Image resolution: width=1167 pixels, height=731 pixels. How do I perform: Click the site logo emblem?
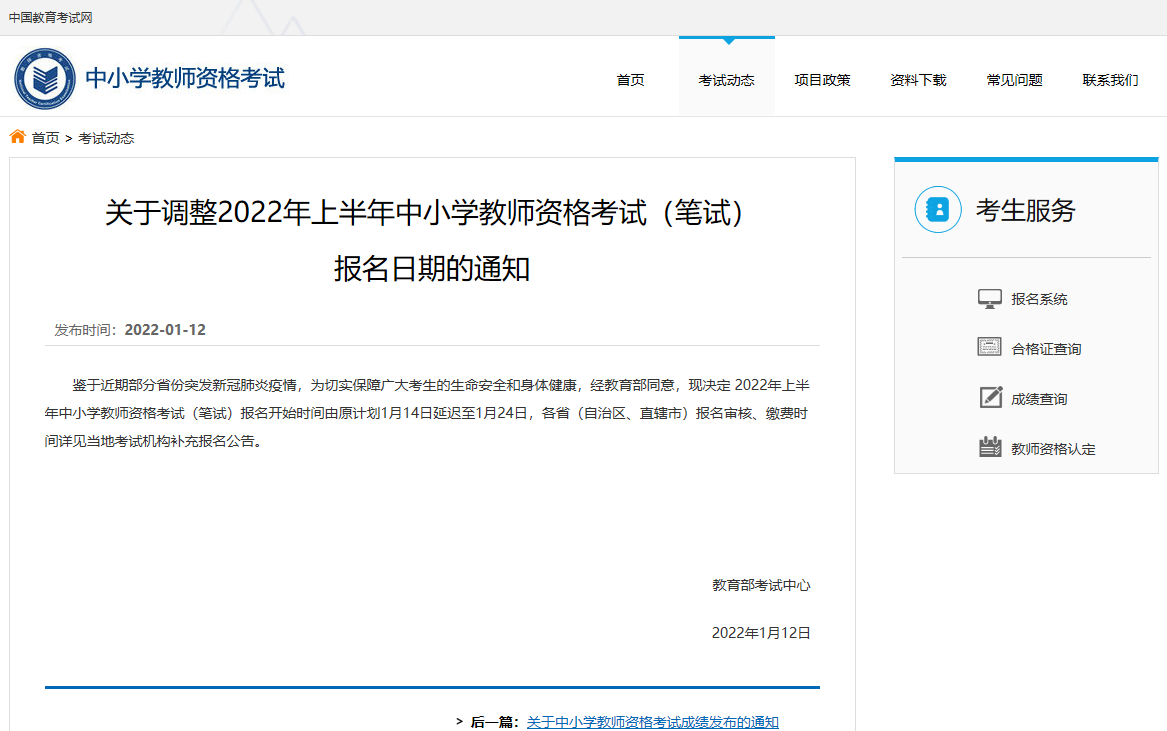[x=45, y=78]
